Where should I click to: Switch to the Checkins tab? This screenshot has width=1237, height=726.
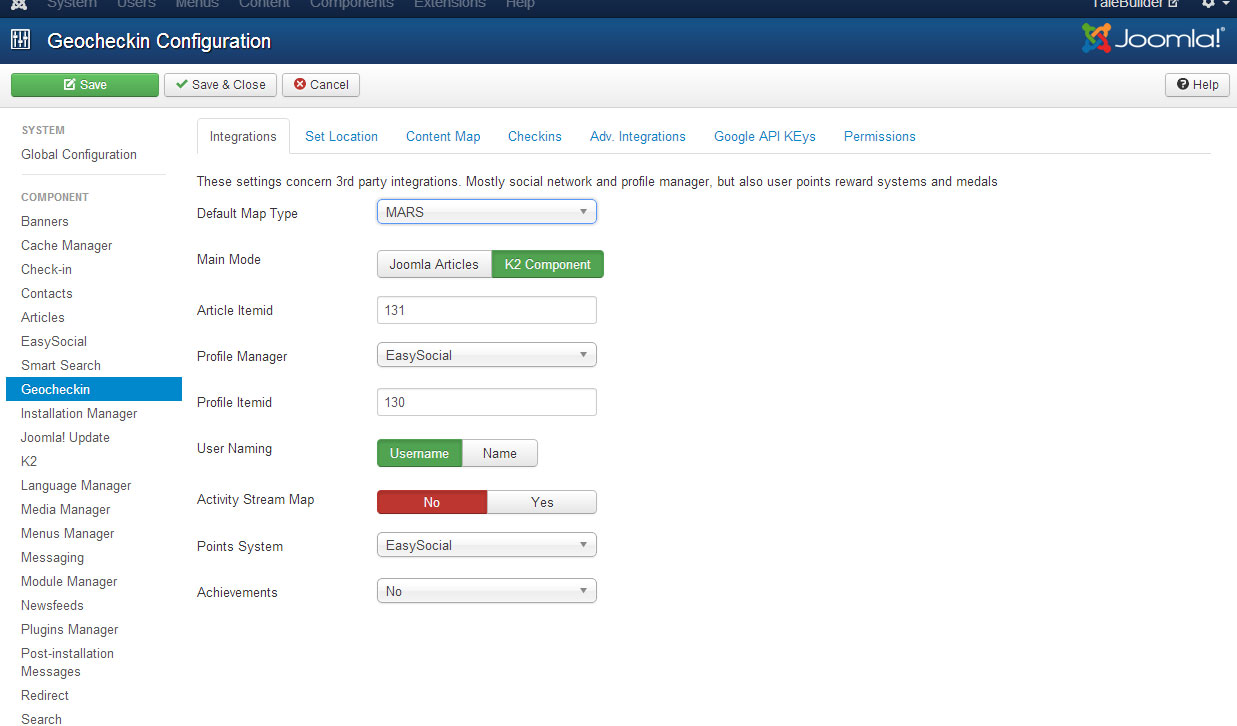pyautogui.click(x=535, y=137)
